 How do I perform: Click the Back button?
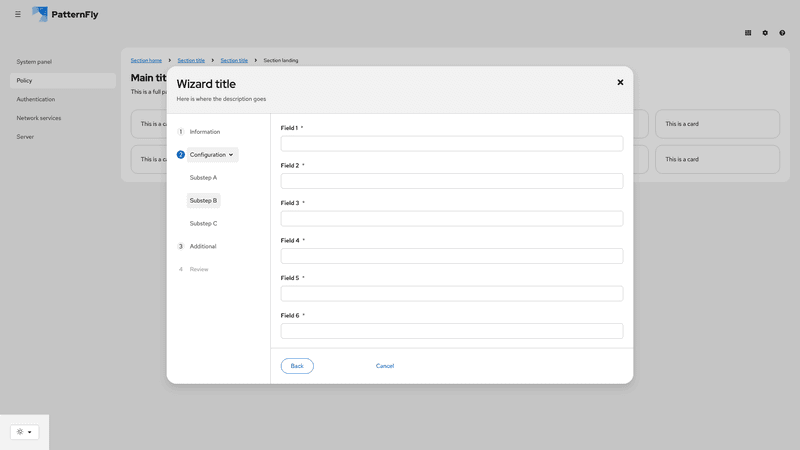pos(297,366)
